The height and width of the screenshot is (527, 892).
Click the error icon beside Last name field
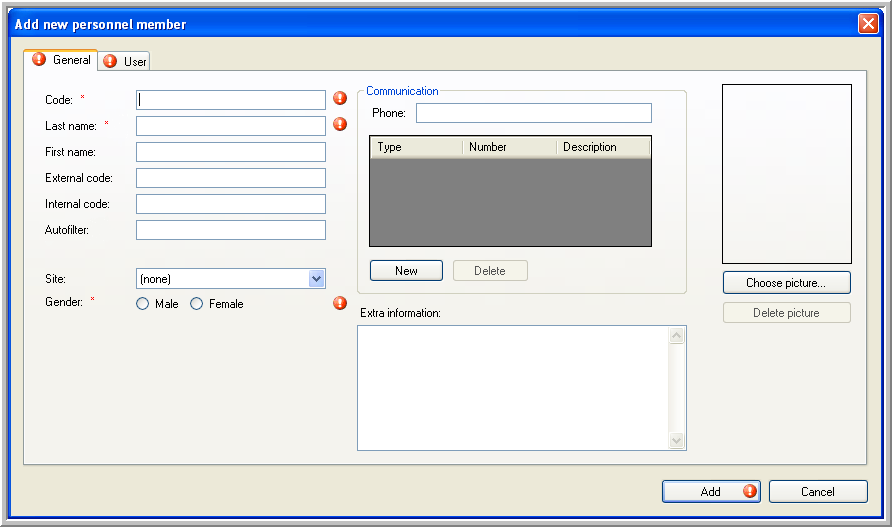tap(340, 125)
